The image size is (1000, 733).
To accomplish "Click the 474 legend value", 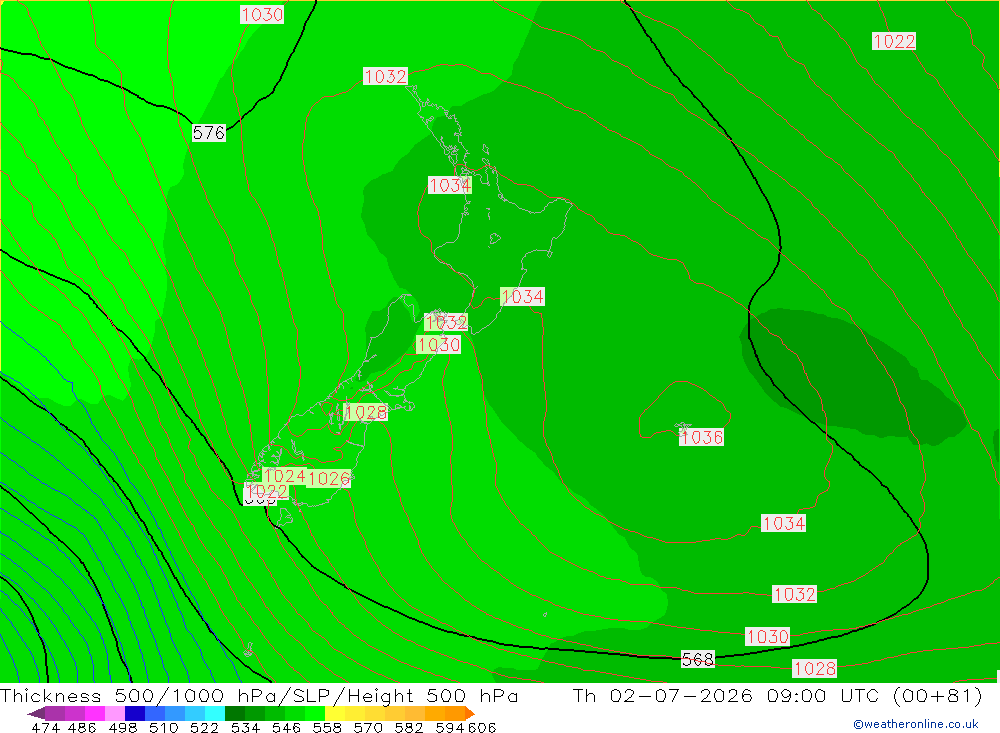I will [45, 727].
